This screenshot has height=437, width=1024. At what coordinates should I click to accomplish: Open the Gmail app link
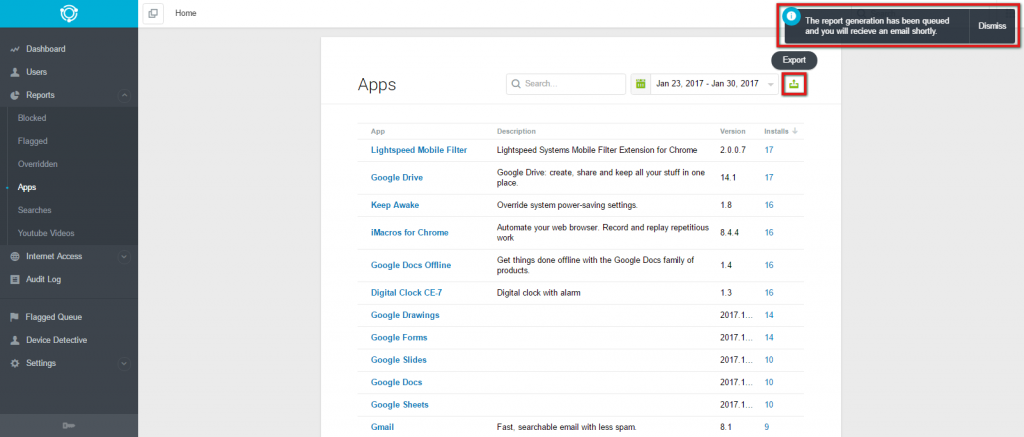tap(382, 427)
